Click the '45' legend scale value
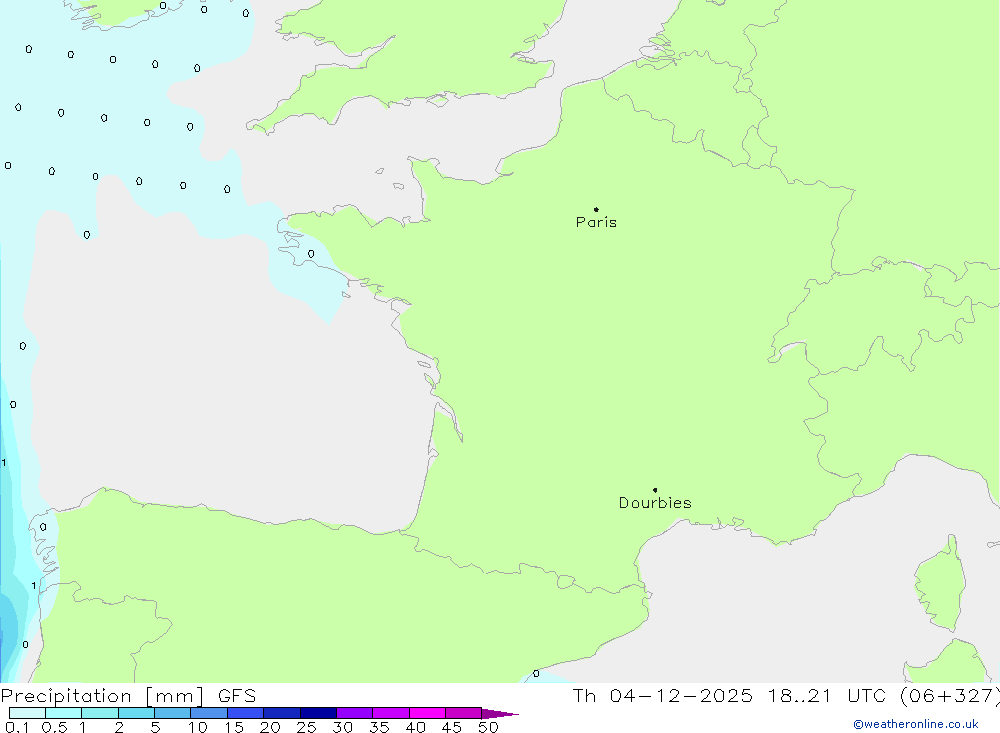This screenshot has height=733, width=1000. (452, 727)
